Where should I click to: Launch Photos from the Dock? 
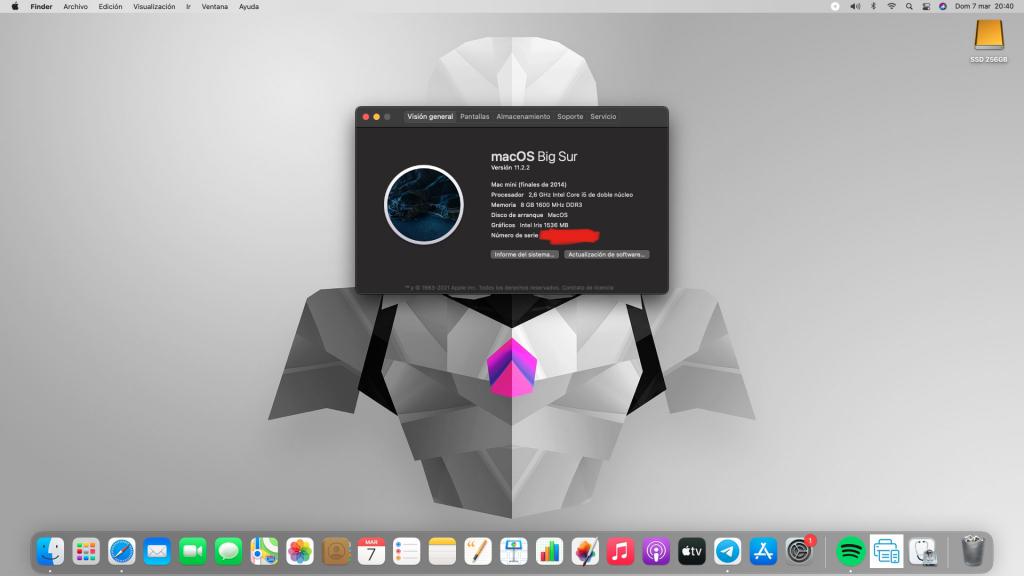click(300, 551)
